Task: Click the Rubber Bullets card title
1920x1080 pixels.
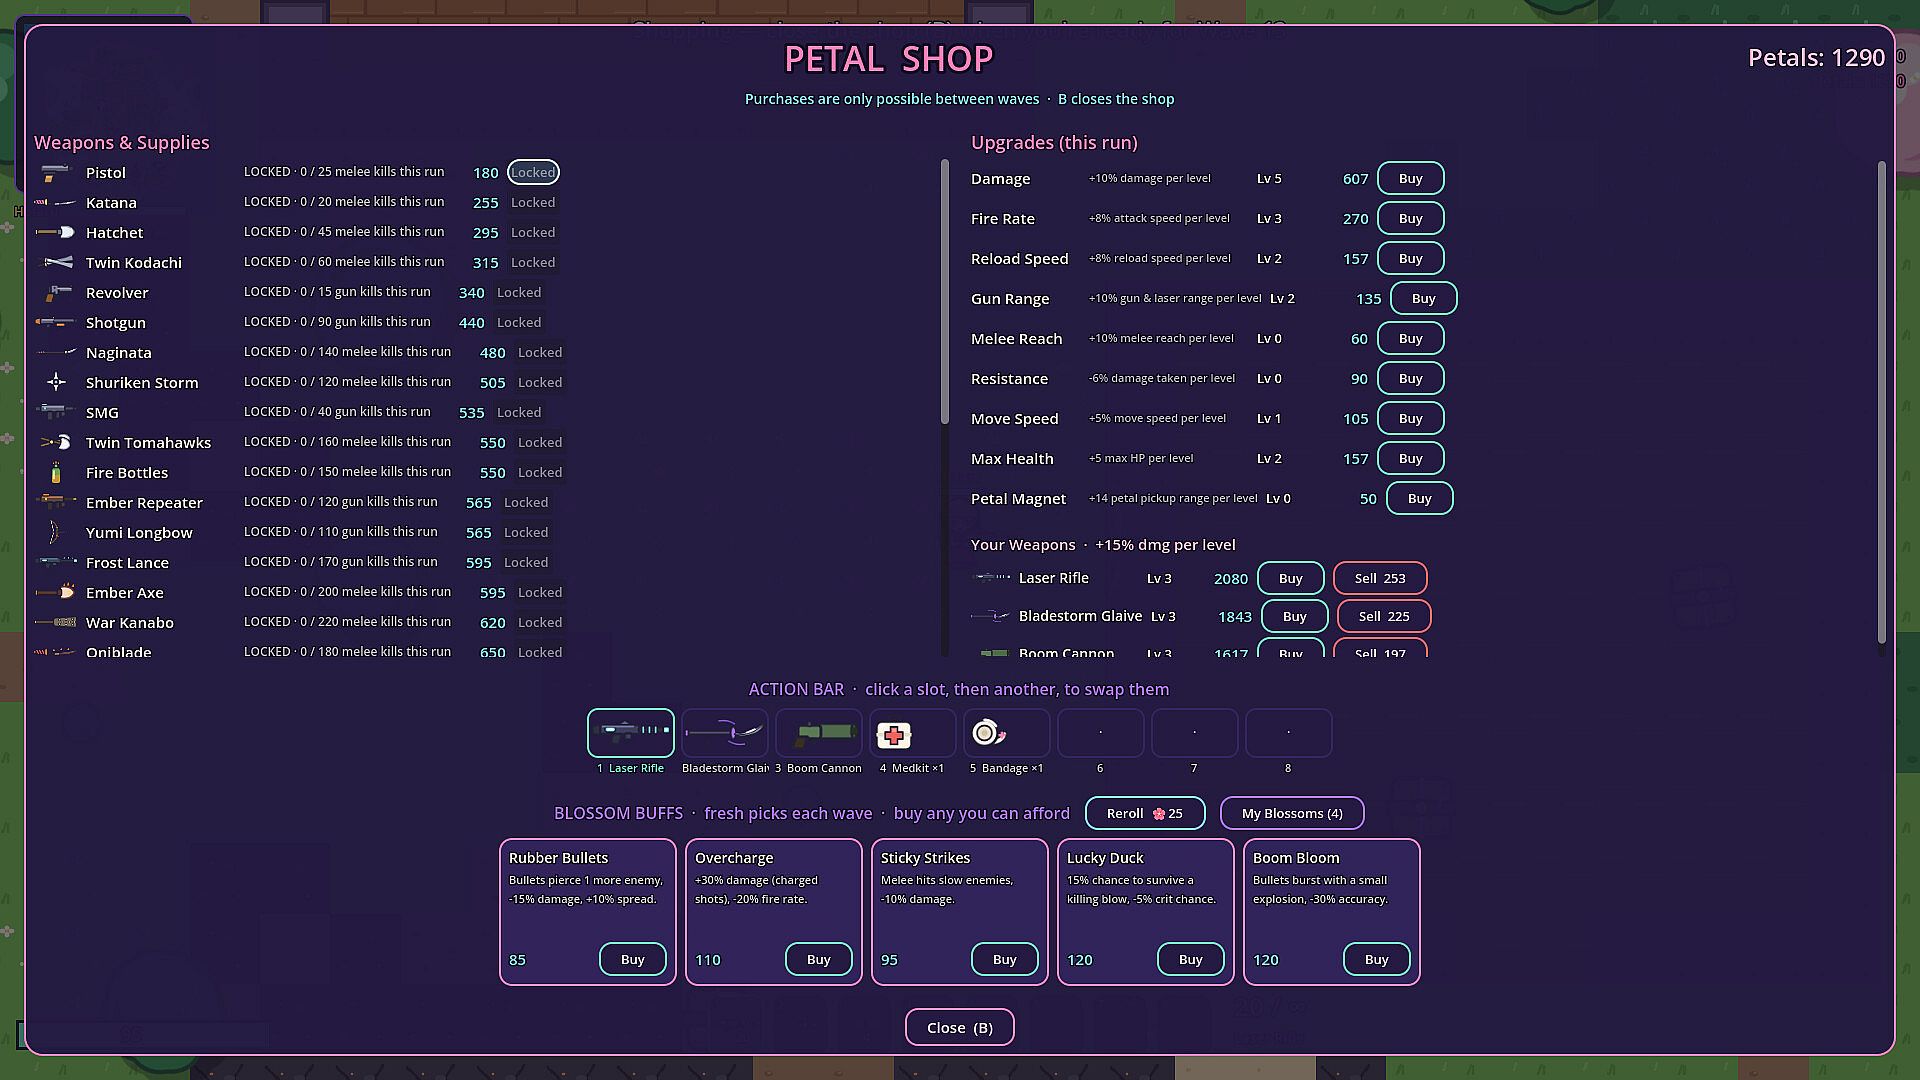Action: (558, 858)
